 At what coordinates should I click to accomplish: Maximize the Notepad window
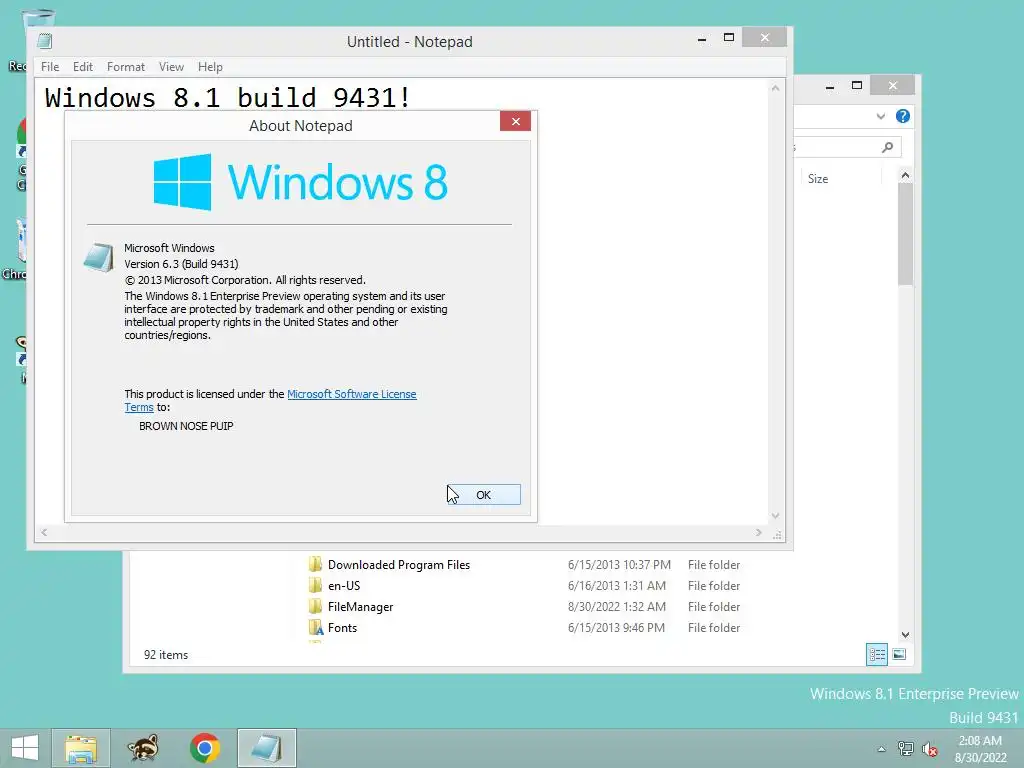pyautogui.click(x=729, y=38)
